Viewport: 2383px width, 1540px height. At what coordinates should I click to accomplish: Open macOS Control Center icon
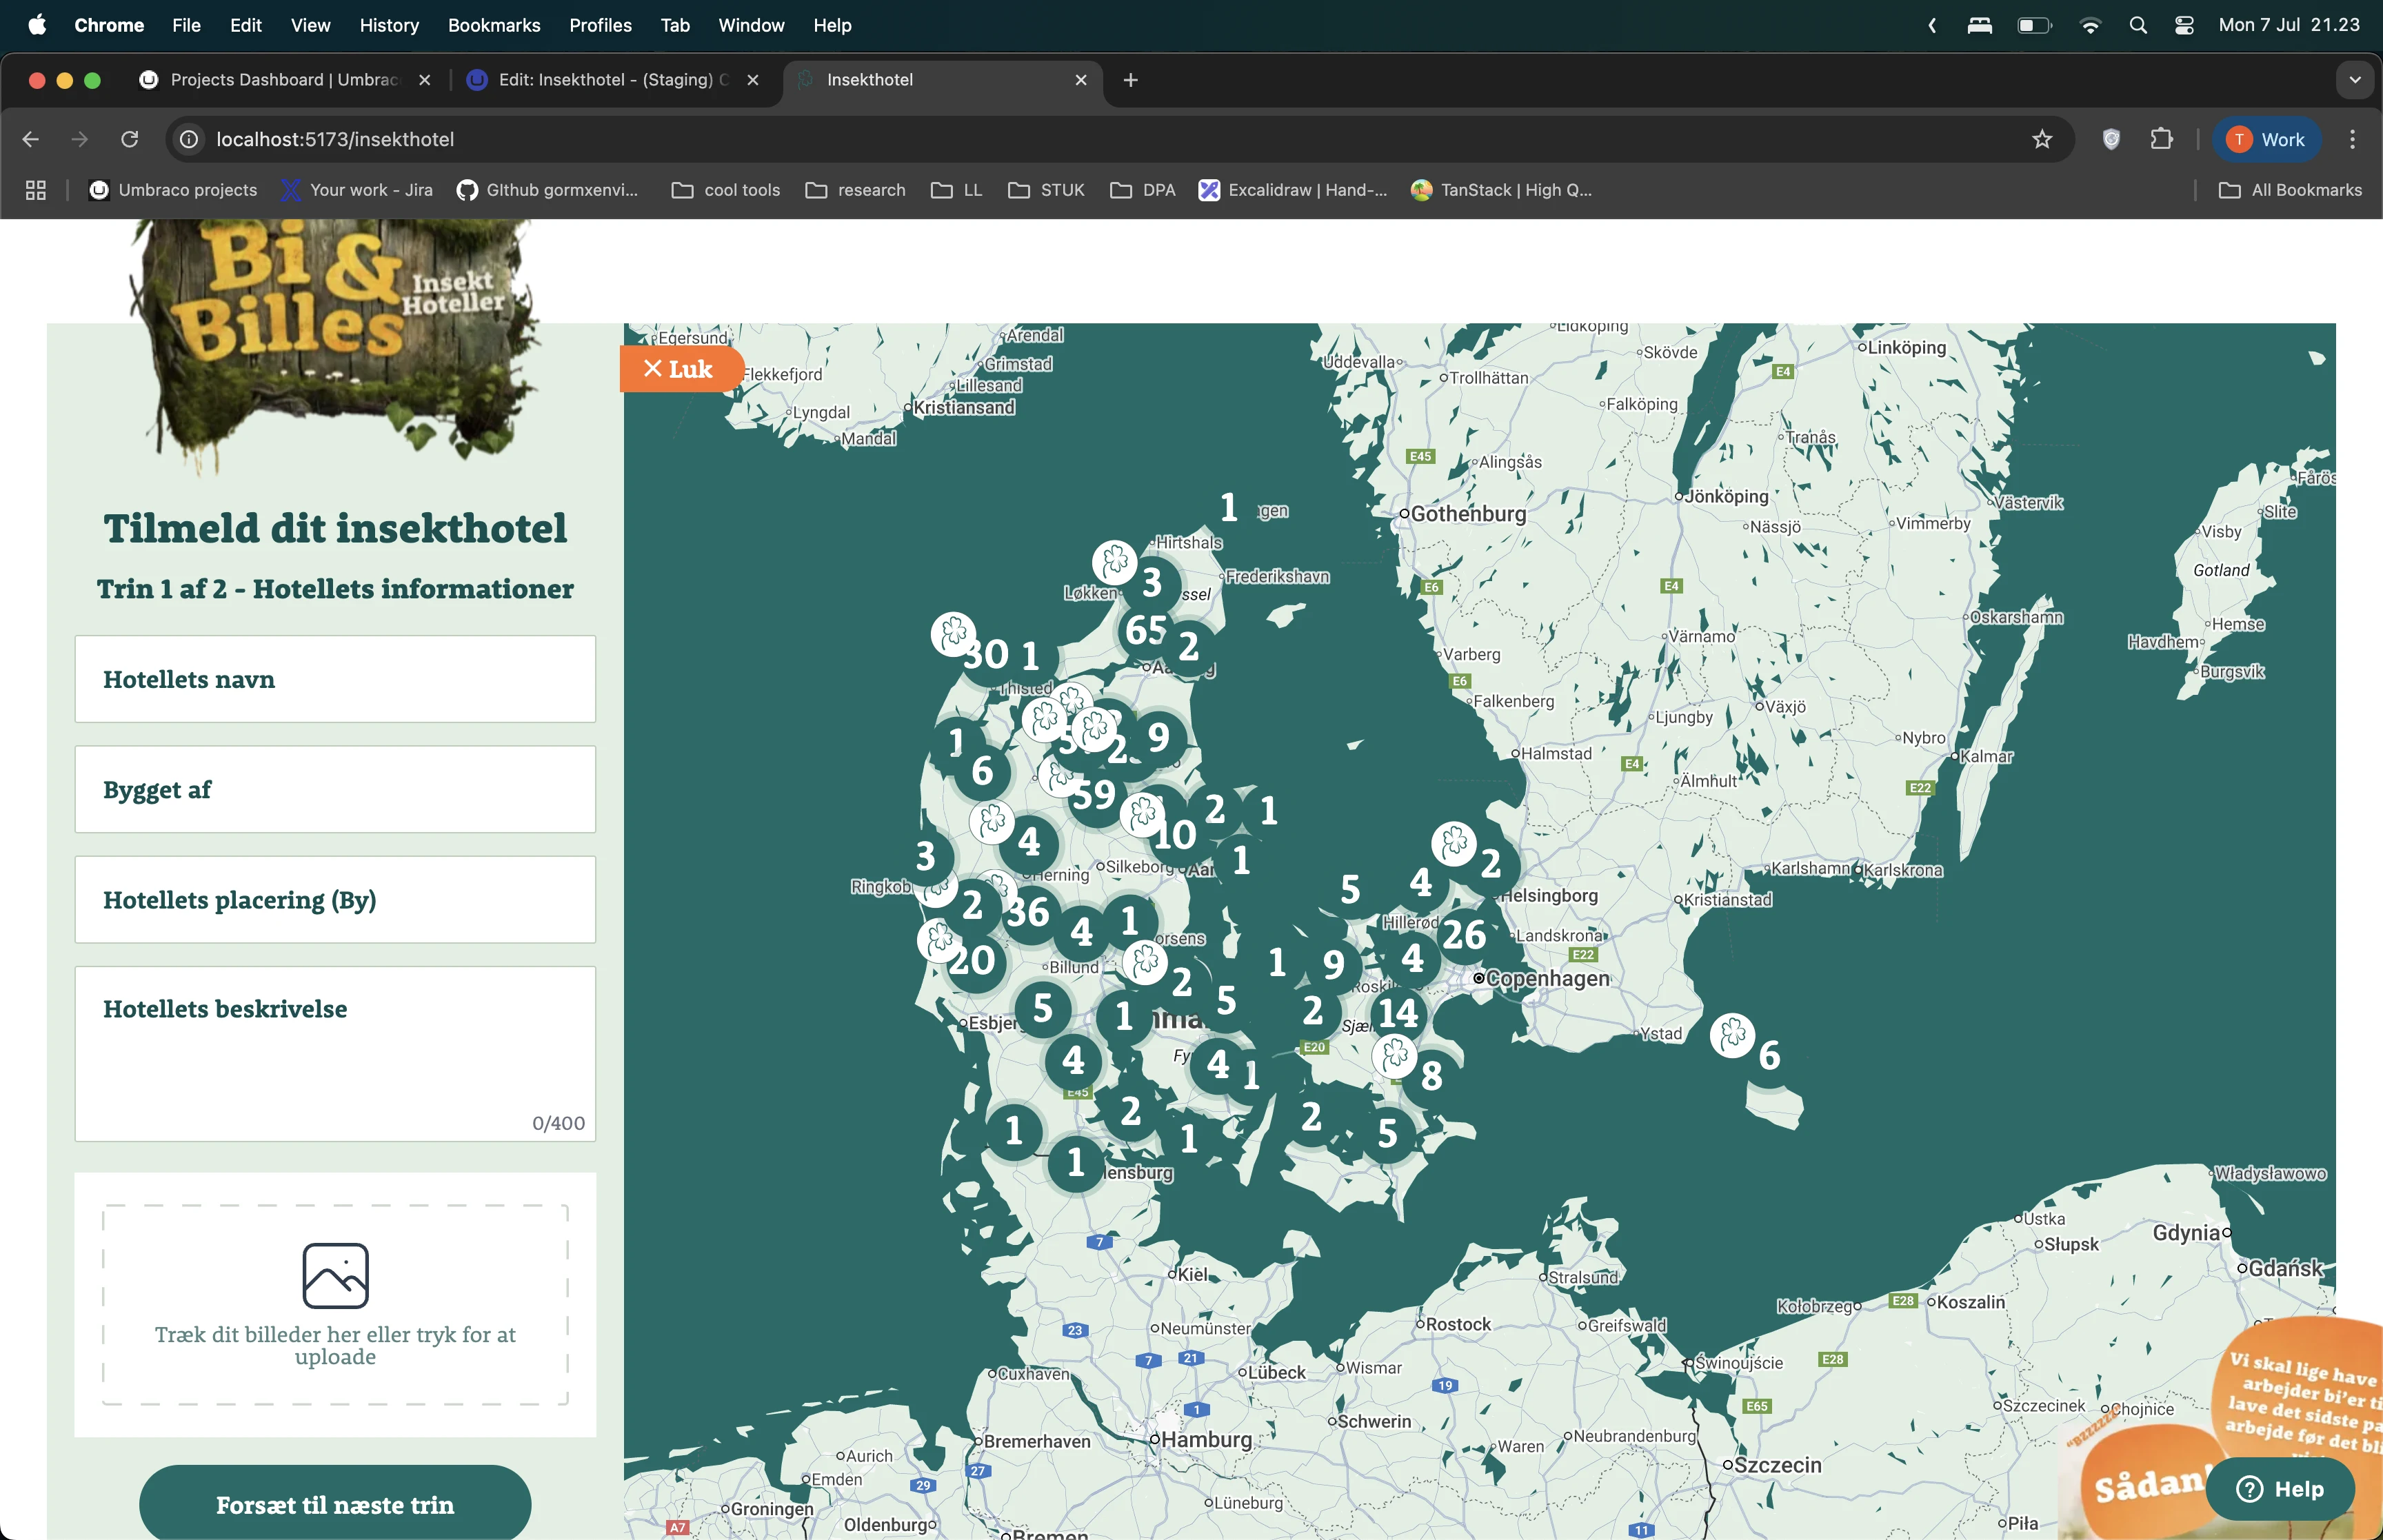tap(2184, 25)
